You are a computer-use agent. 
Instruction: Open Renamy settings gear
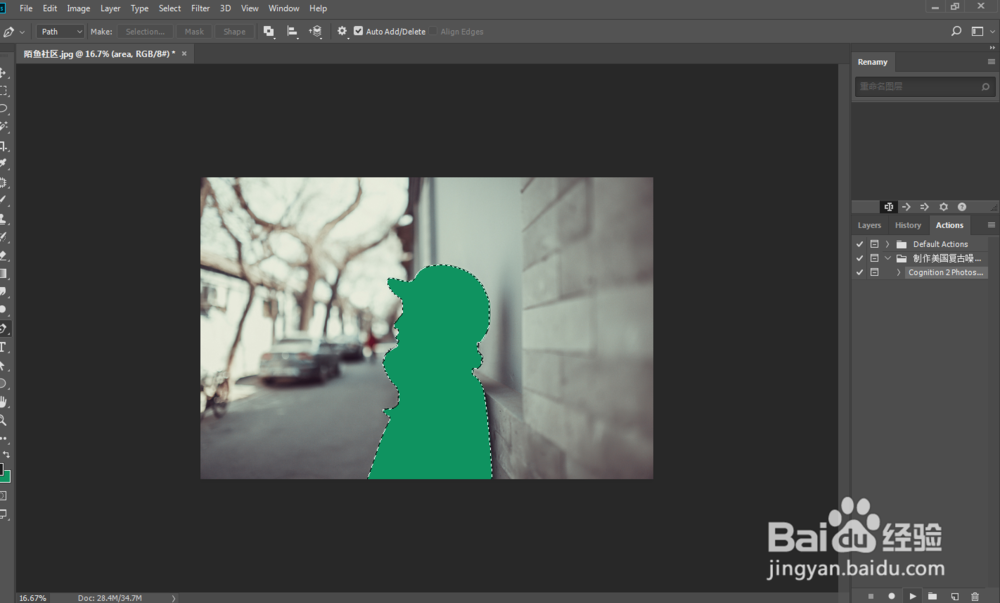[x=943, y=207]
